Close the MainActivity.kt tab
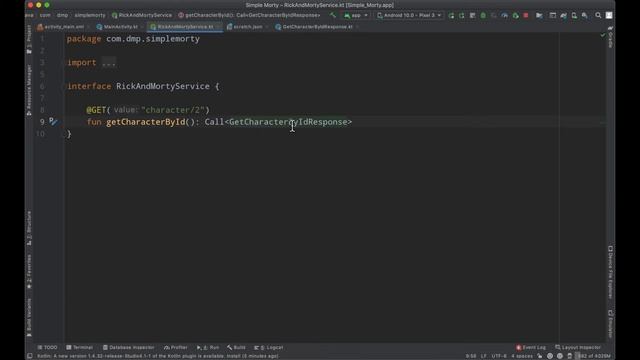 142,27
